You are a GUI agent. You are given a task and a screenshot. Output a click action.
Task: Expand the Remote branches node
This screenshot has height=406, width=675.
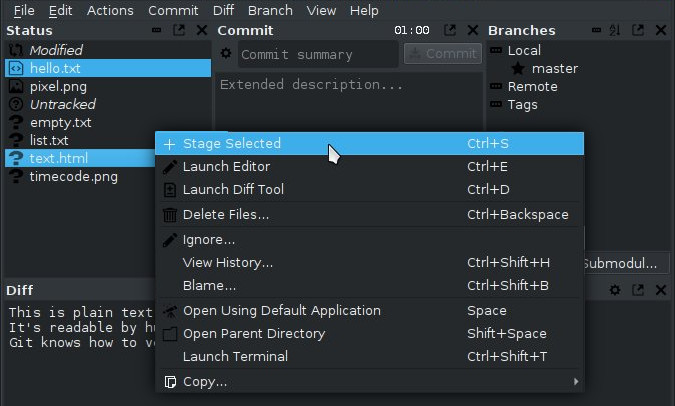point(496,87)
